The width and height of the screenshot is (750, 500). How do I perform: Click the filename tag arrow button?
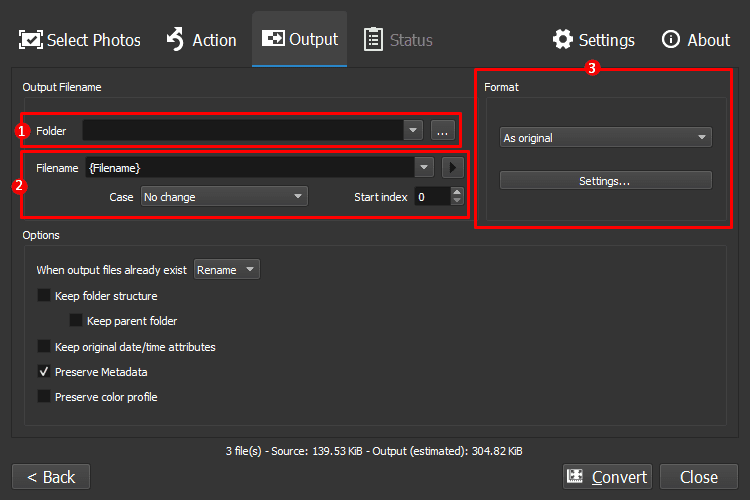tap(452, 168)
